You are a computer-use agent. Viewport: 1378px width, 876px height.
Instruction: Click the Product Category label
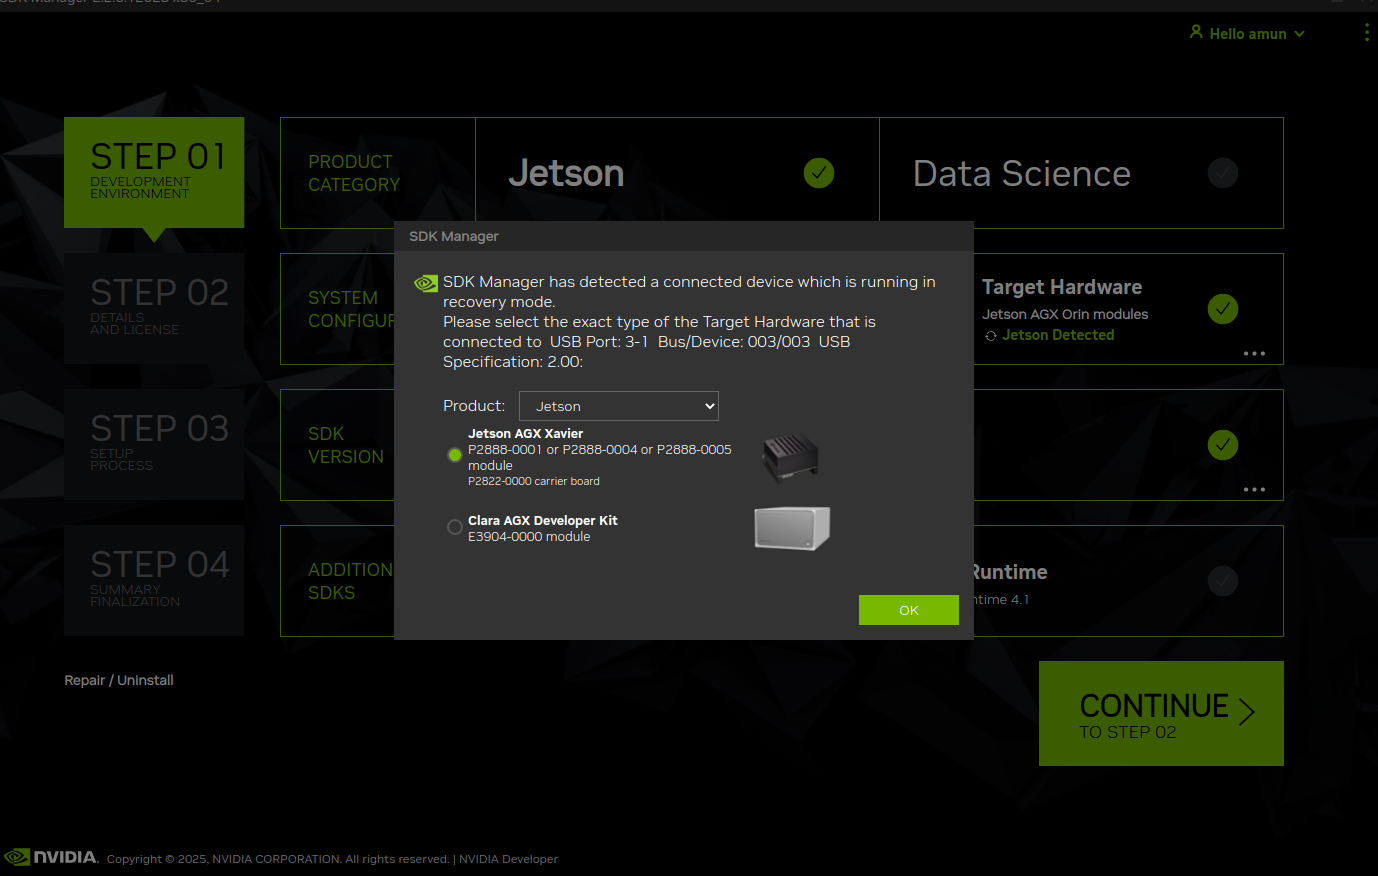[x=354, y=173]
